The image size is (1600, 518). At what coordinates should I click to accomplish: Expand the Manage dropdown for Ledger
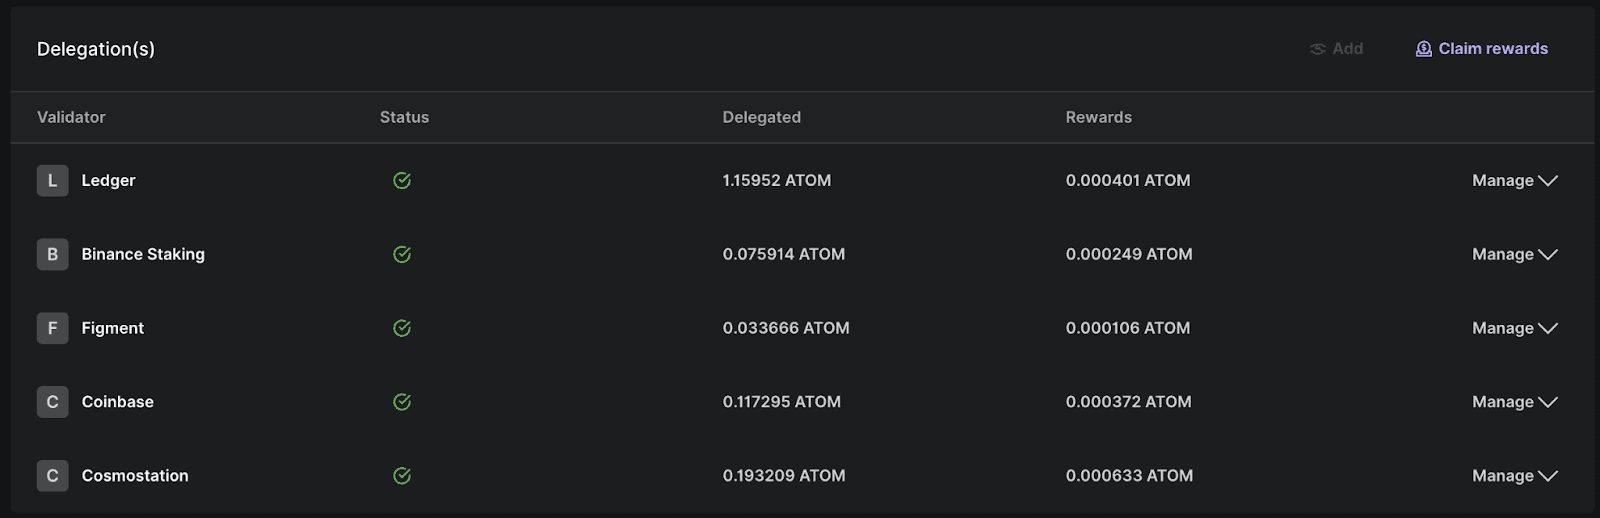click(1515, 181)
